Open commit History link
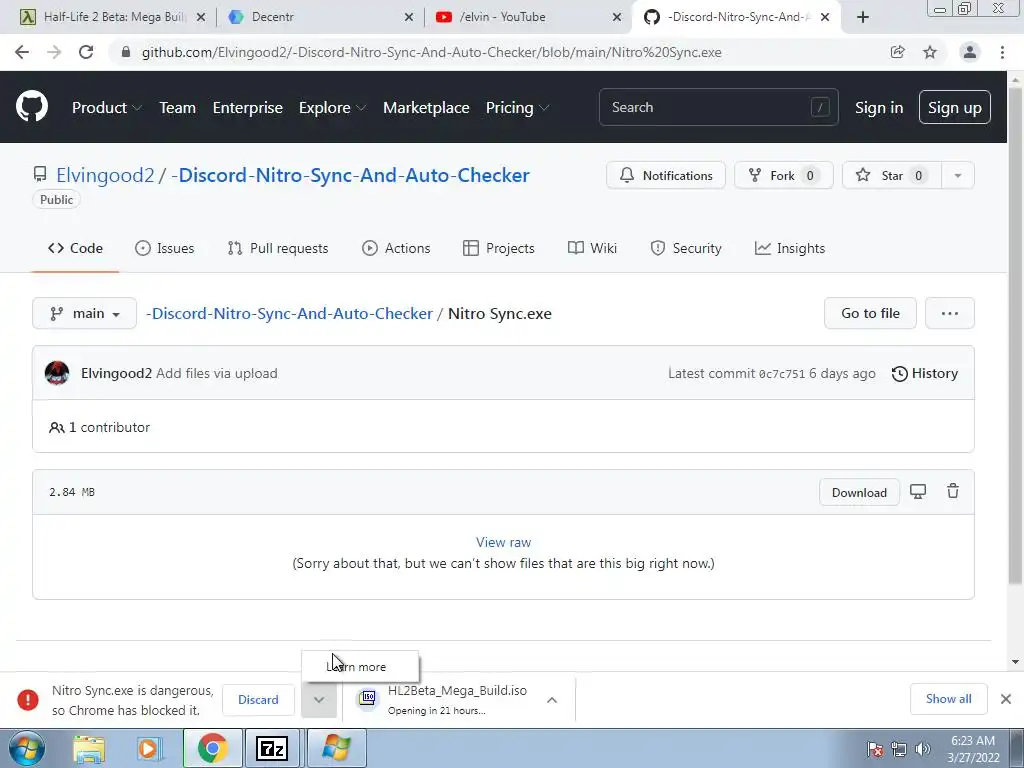This screenshot has height=768, width=1024. coord(925,374)
